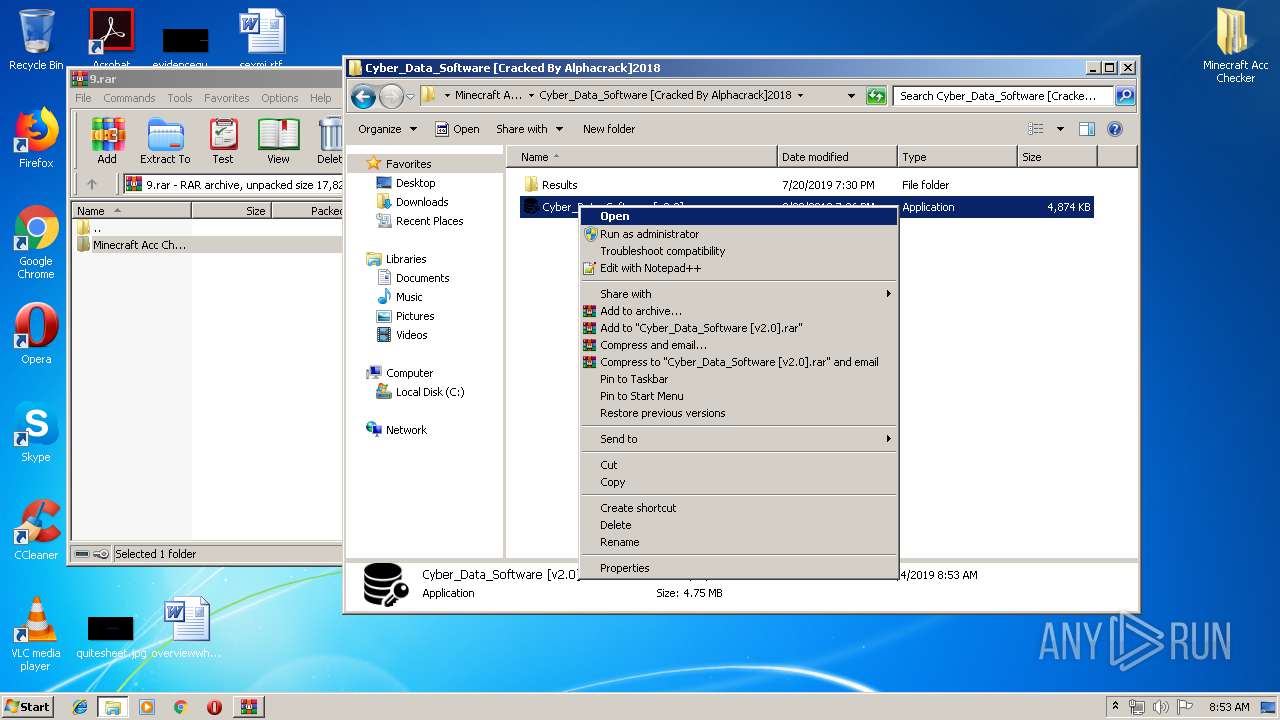The width and height of the screenshot is (1280, 720).
Task: Expand the Share with submenu arrow
Action: pyautogui.click(x=888, y=294)
